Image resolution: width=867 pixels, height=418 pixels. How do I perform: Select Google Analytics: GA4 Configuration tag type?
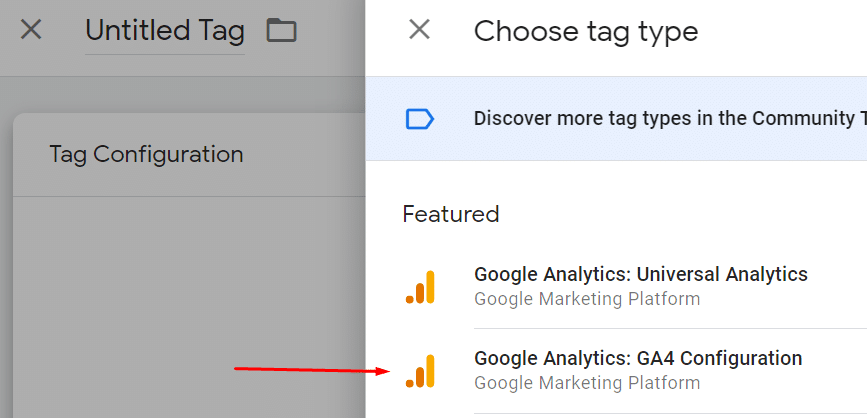[x=638, y=358]
